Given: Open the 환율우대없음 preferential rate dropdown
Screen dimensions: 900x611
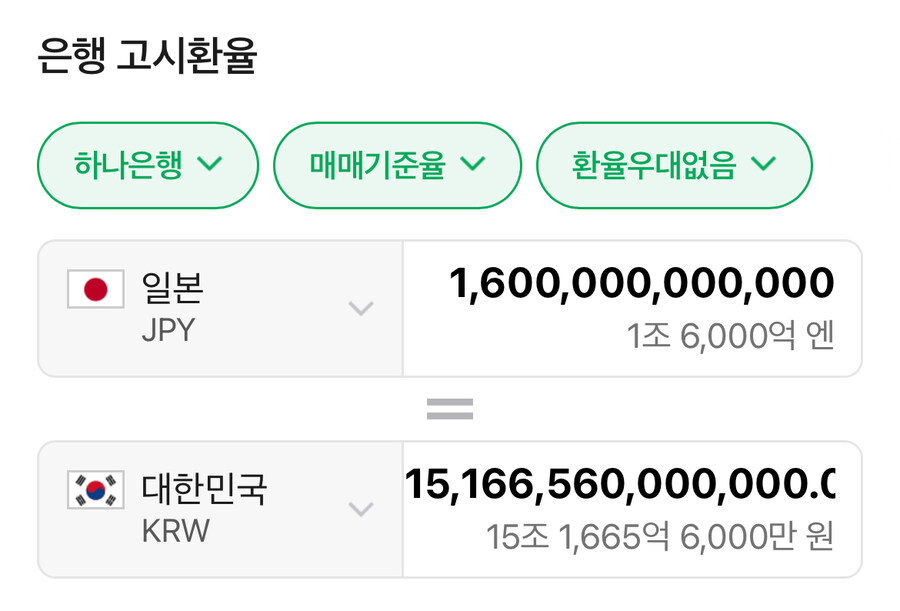Looking at the screenshot, I should tap(674, 165).
